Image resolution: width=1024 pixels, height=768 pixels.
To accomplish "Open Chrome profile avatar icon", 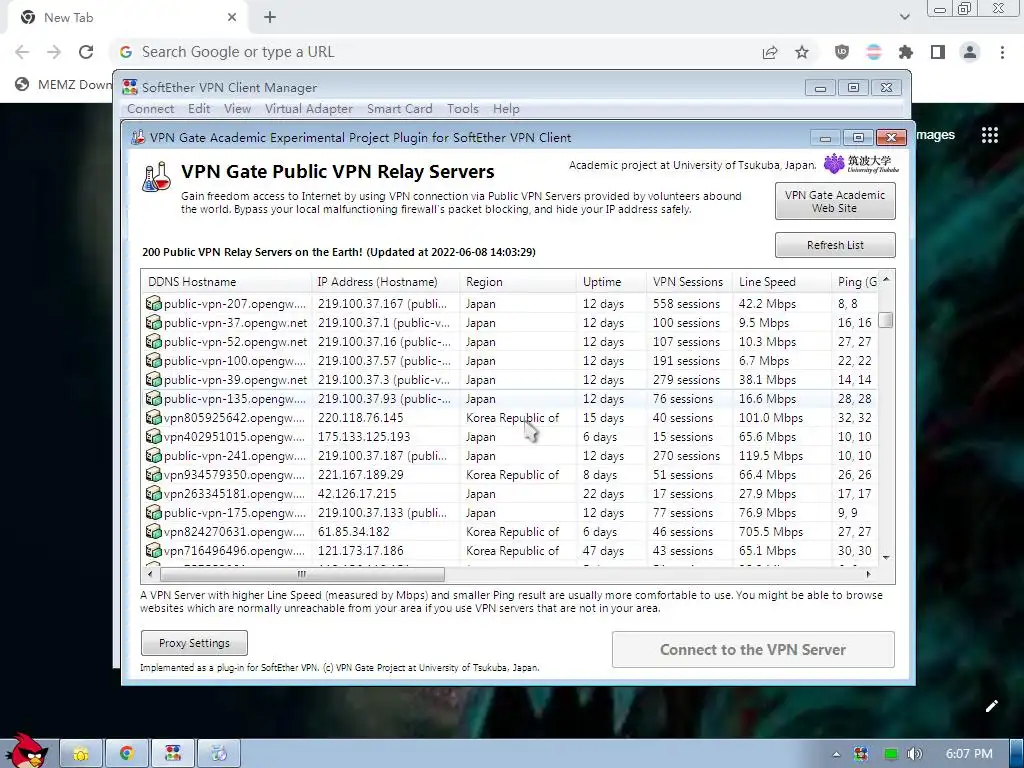I will click(970, 52).
